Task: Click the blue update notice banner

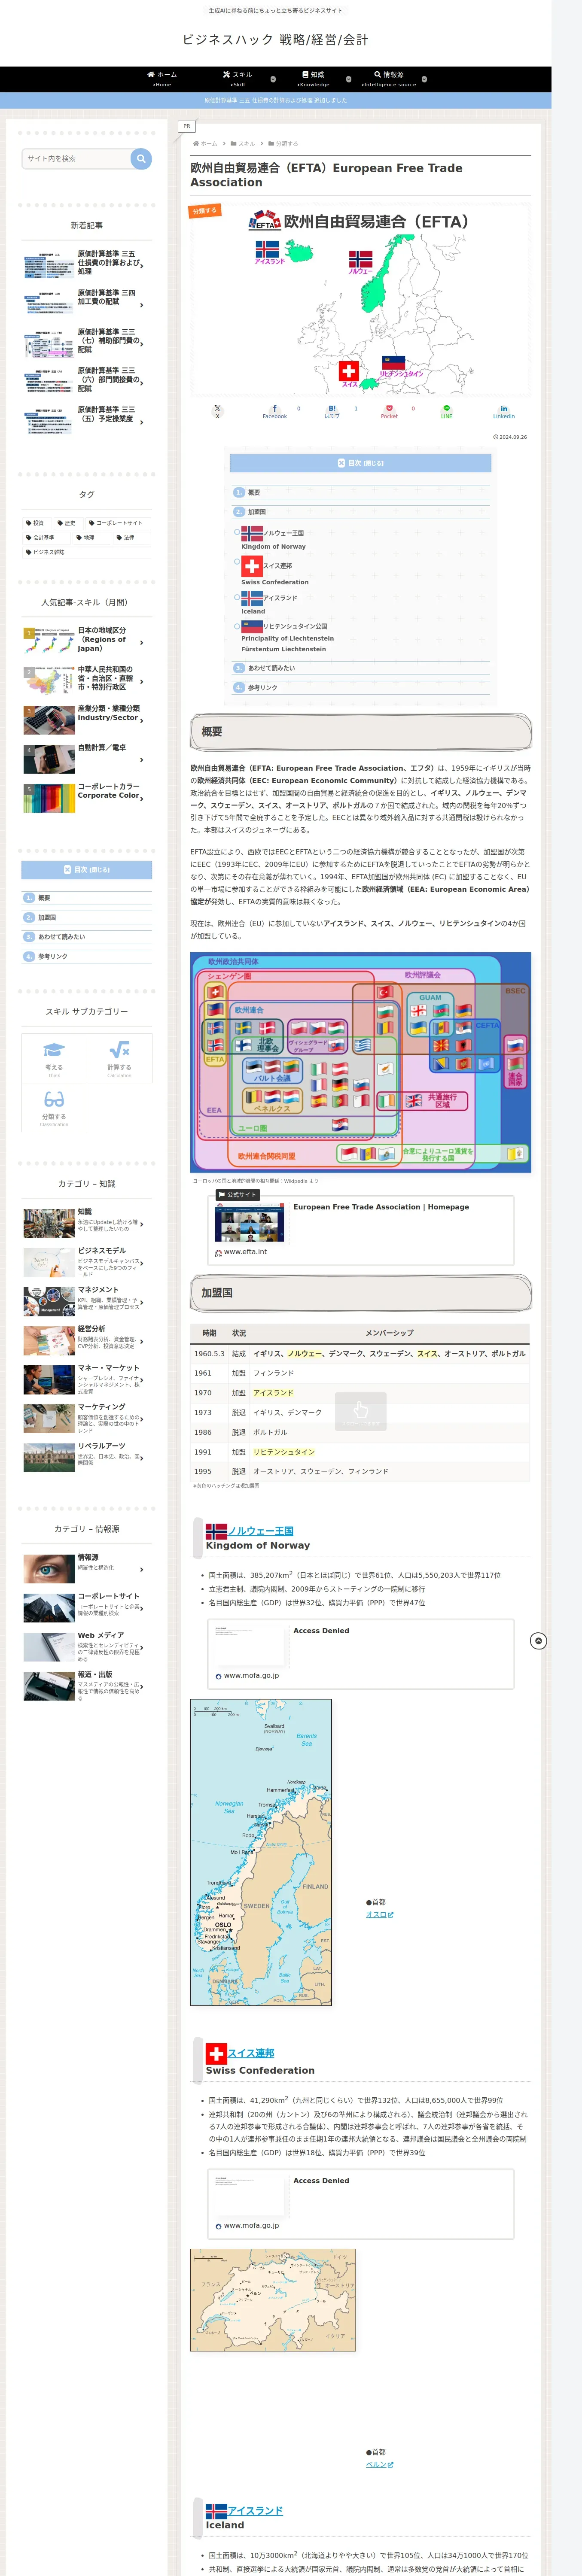Action: (x=276, y=100)
